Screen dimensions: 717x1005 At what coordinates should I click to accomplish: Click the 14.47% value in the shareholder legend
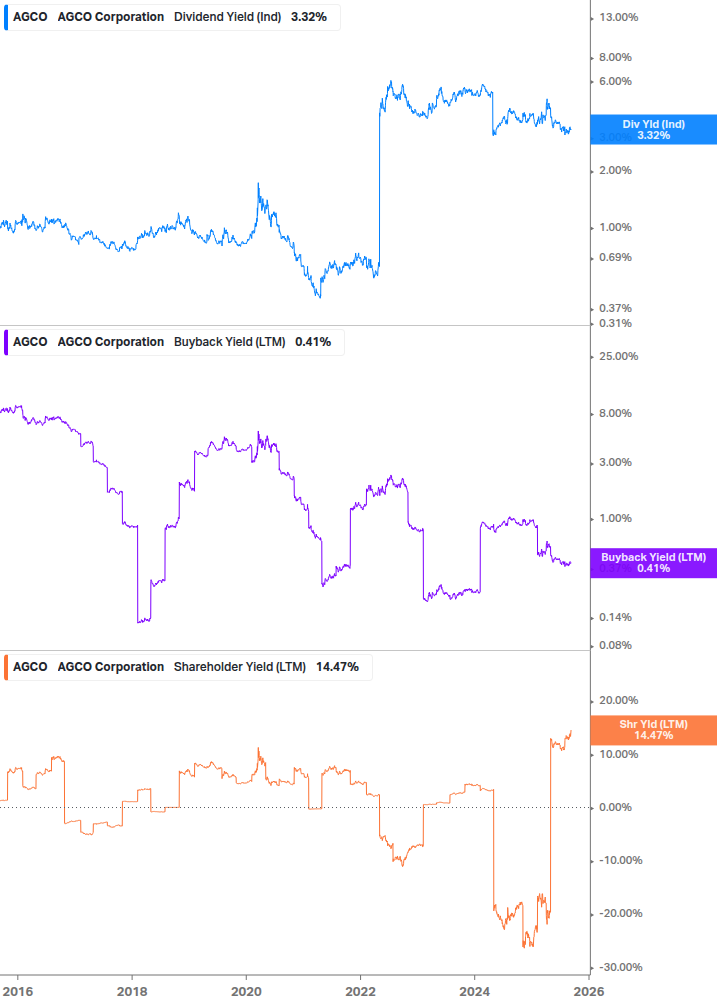(x=337, y=667)
